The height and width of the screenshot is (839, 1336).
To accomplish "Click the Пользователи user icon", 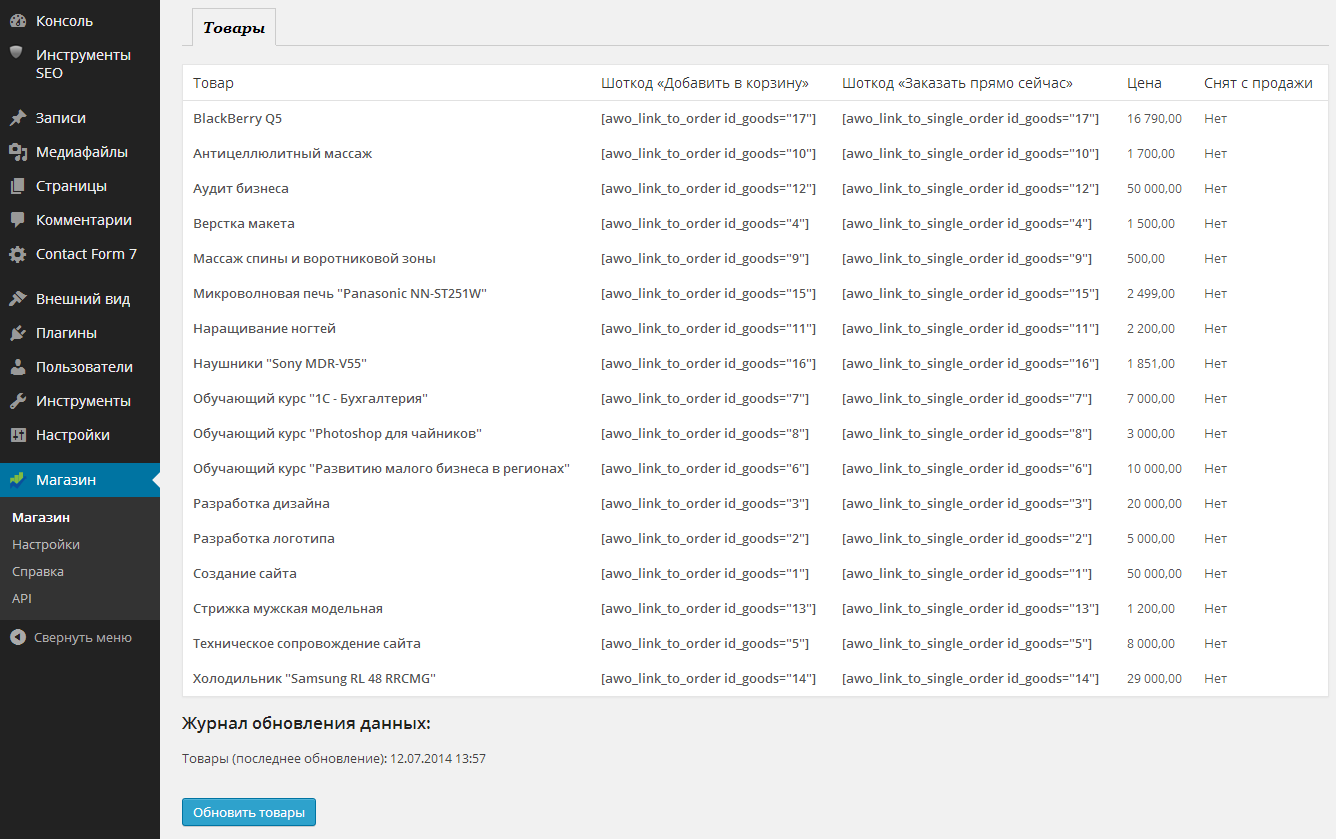I will (18, 367).
